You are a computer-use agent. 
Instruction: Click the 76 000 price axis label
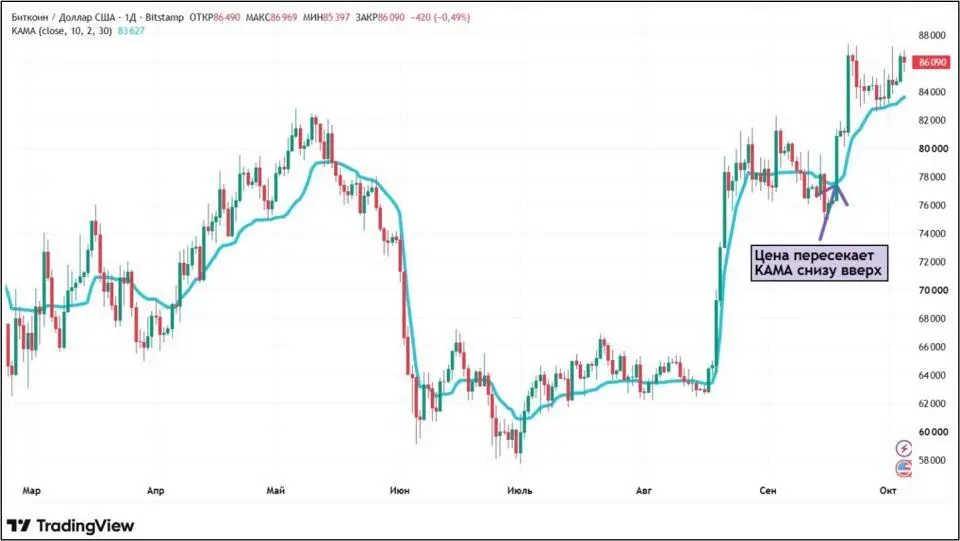(x=932, y=205)
